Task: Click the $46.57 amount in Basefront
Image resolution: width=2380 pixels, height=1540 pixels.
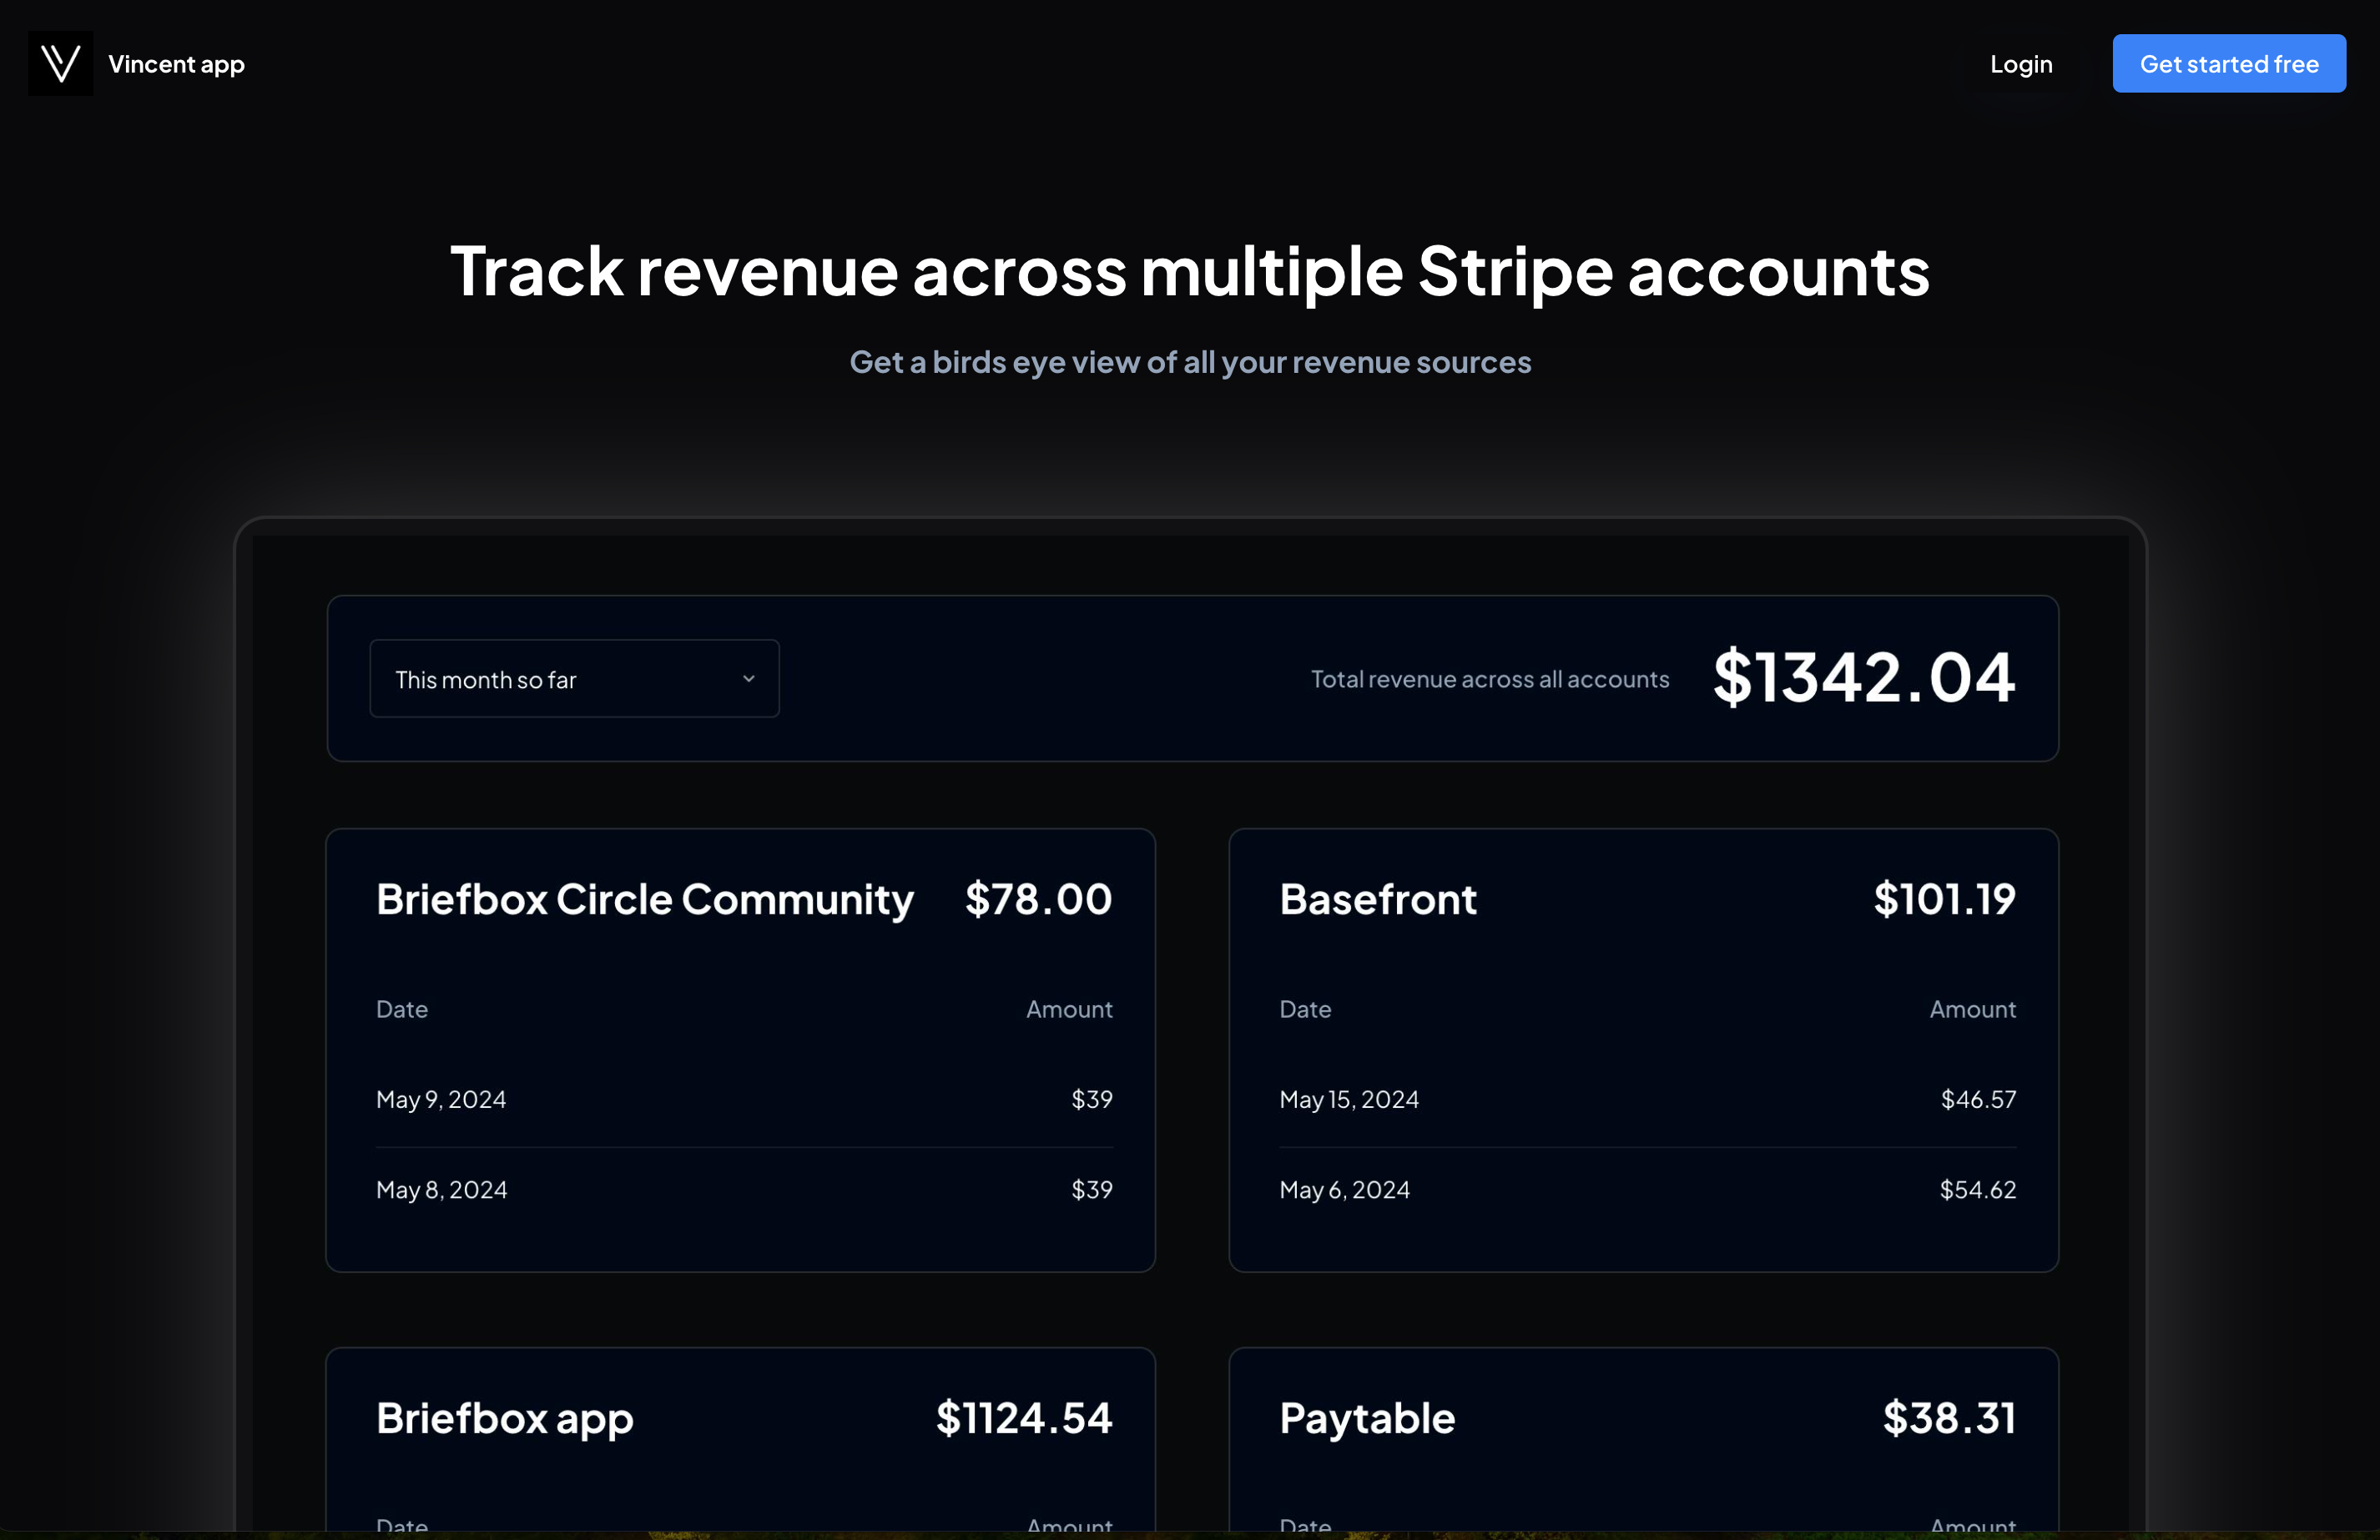Action: click(1978, 1099)
